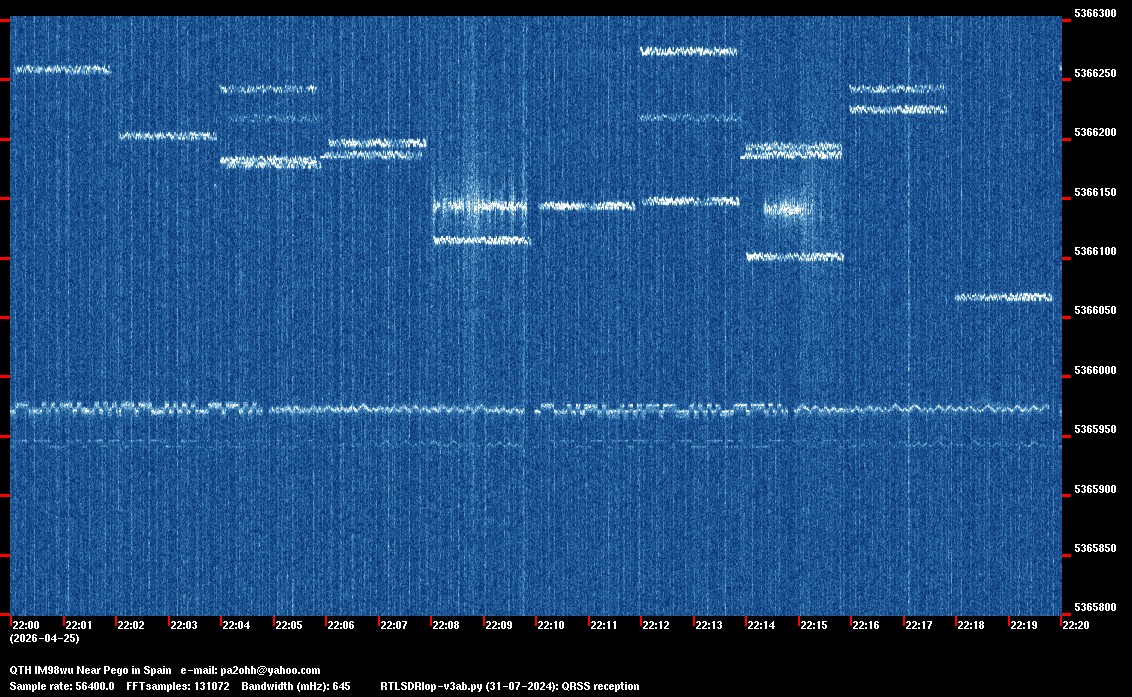Click the 22:08 time axis label
The image size is (1132, 697).
point(446,625)
